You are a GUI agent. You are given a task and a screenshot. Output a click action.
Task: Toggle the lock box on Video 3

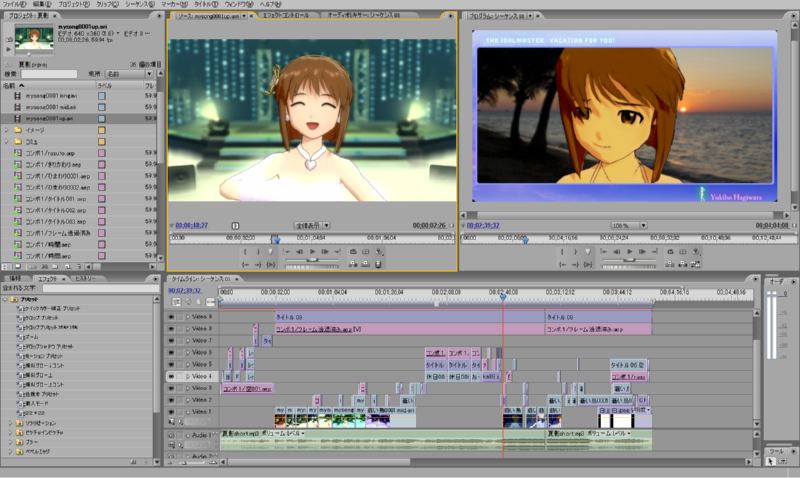coord(180,388)
